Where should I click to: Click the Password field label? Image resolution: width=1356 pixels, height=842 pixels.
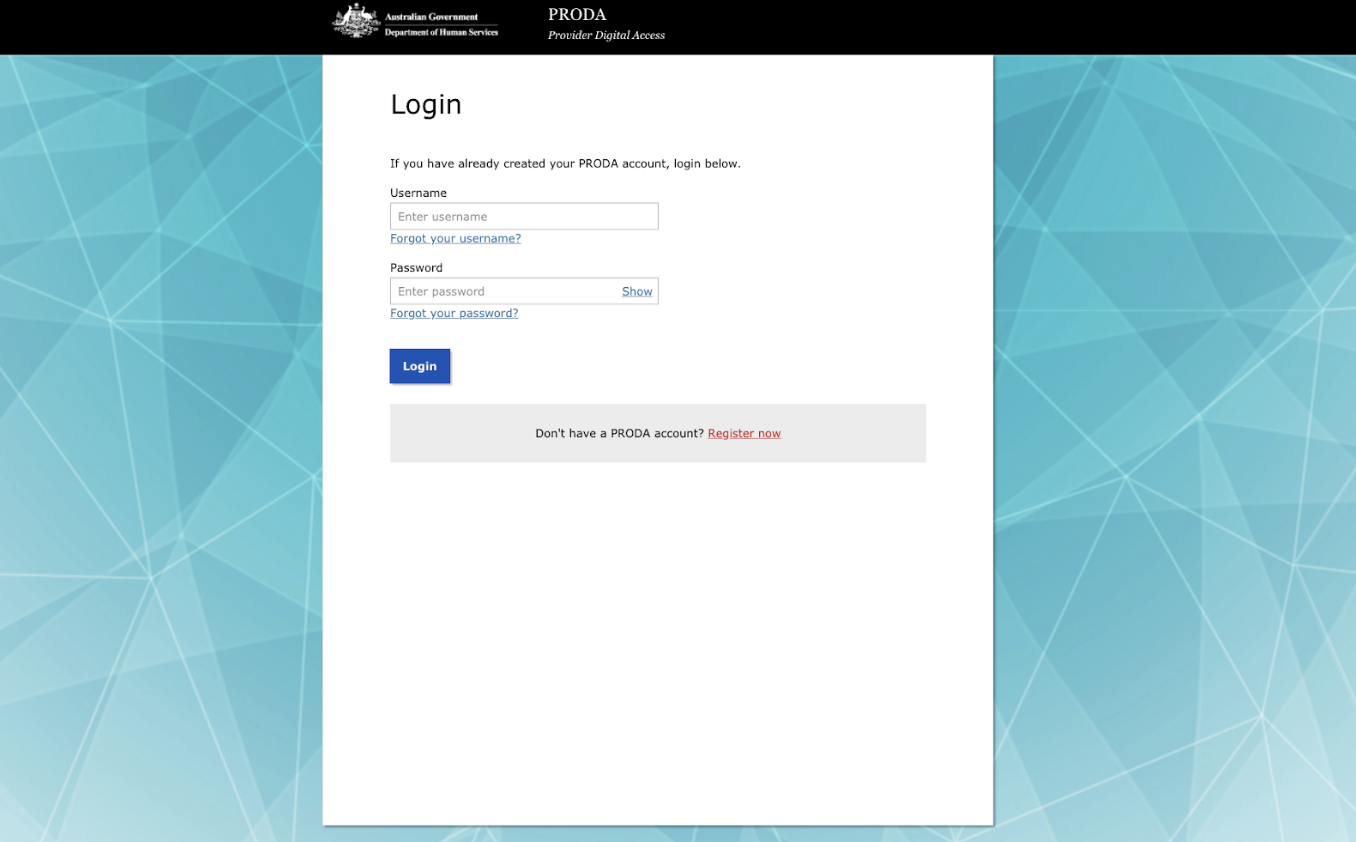point(416,268)
